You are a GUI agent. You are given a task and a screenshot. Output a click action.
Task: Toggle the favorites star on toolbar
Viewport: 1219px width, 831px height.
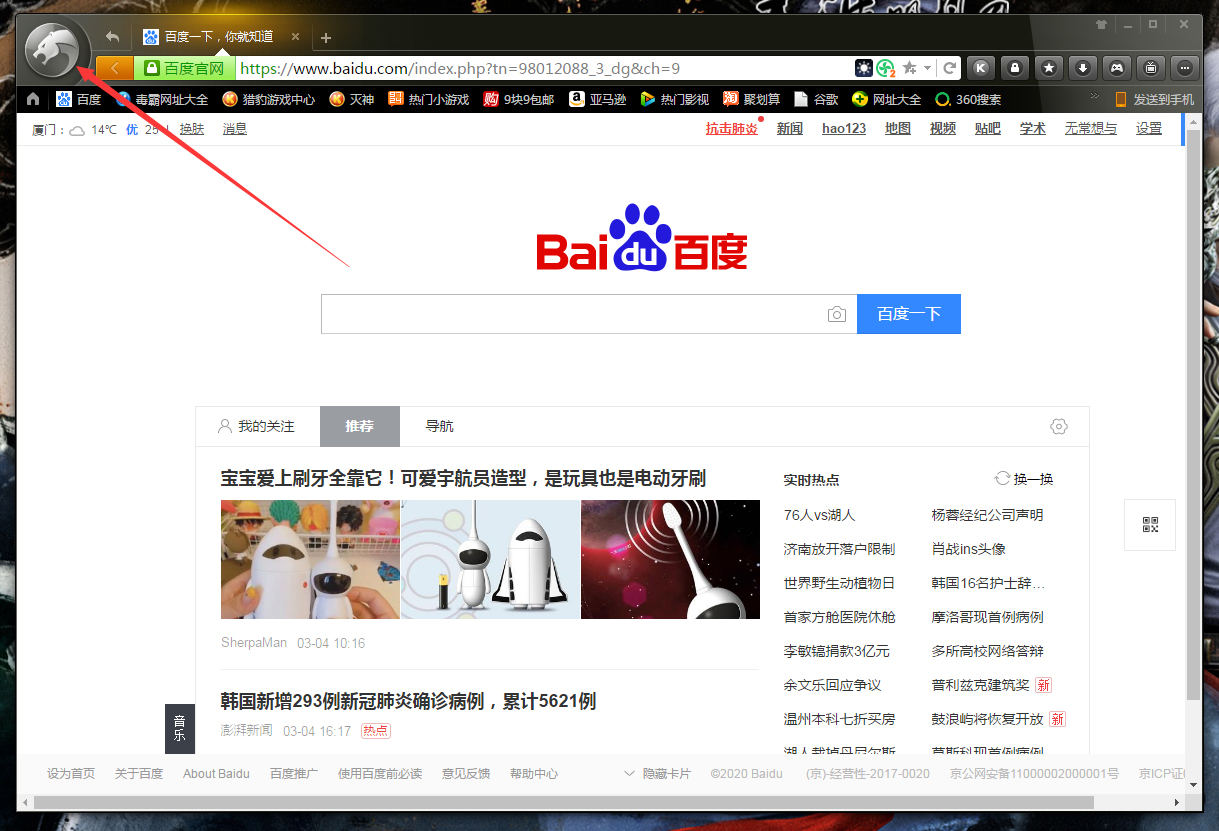click(x=1048, y=67)
